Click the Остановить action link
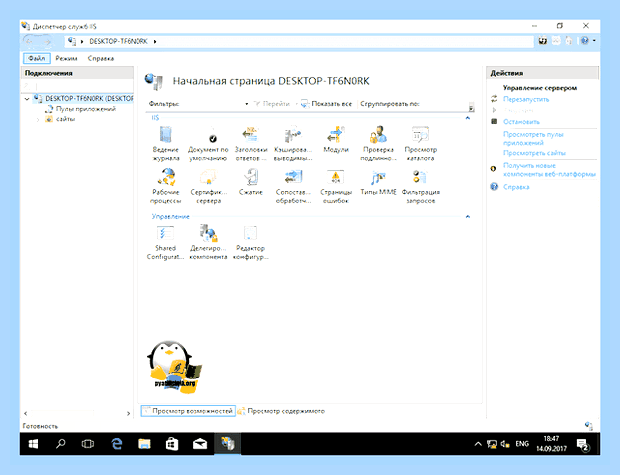The height and width of the screenshot is (475, 620). (x=521, y=122)
